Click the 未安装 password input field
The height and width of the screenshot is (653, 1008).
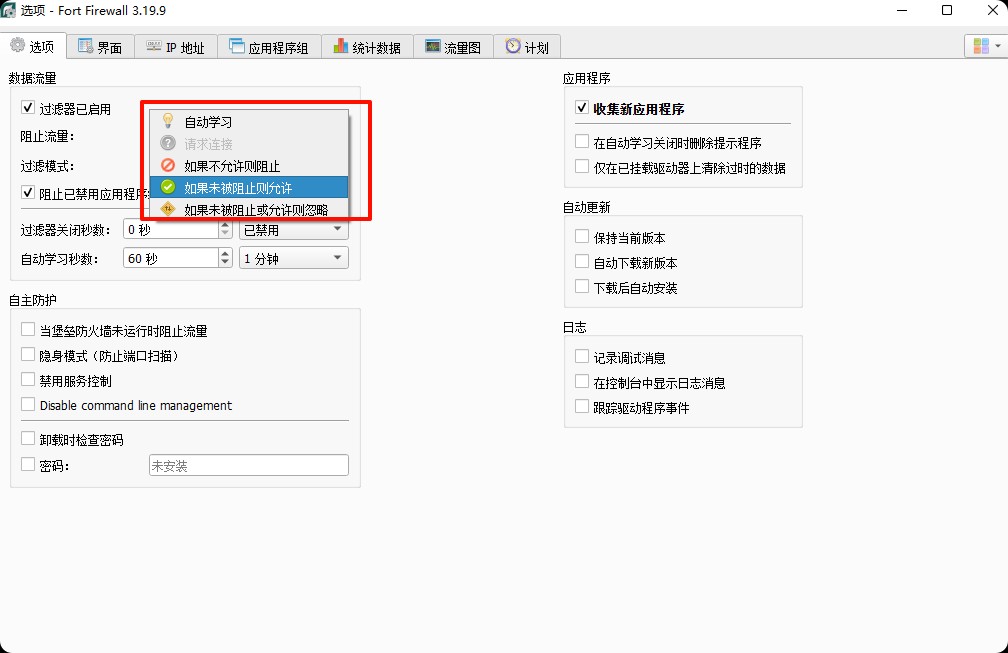[x=248, y=464]
